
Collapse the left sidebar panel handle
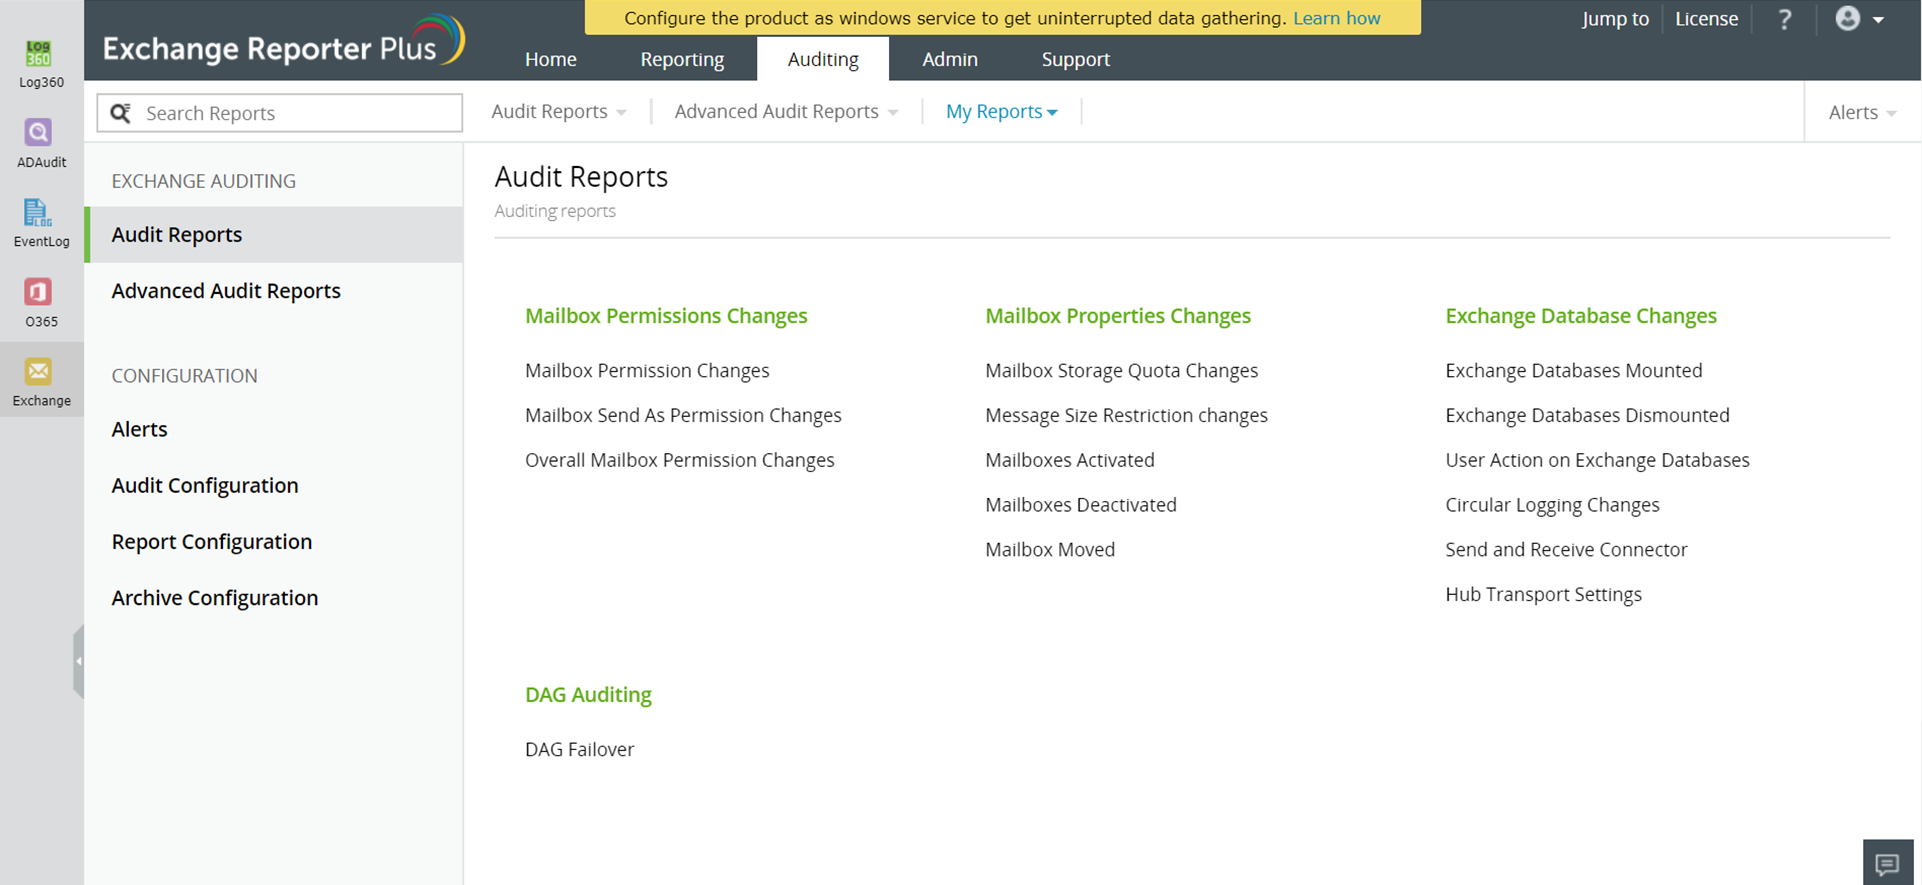click(78, 661)
